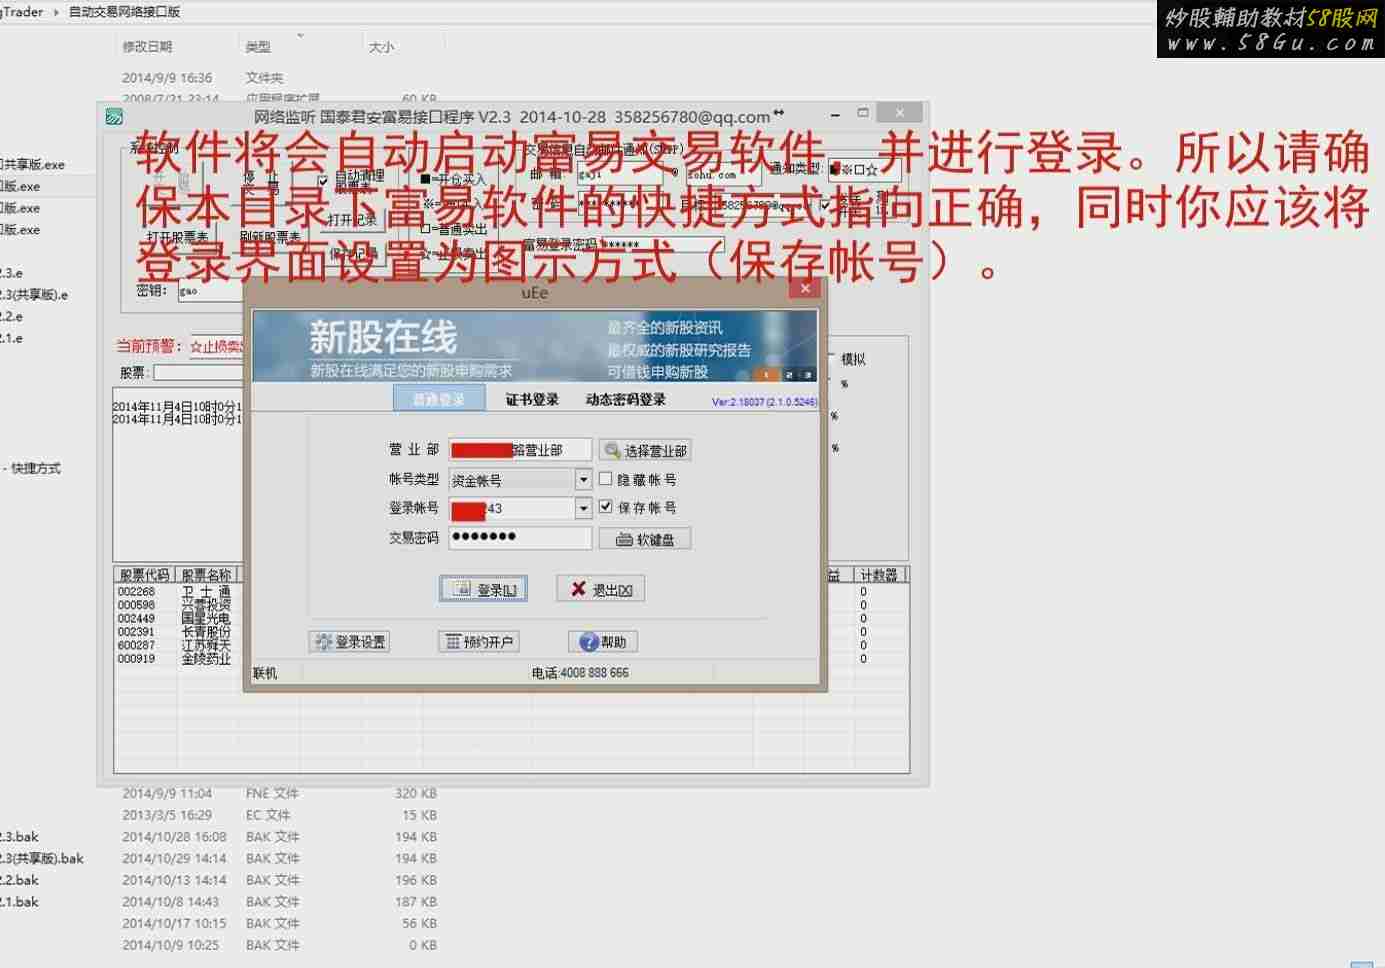Select banner page indicator 2
The image size is (1385, 968).
(x=788, y=374)
